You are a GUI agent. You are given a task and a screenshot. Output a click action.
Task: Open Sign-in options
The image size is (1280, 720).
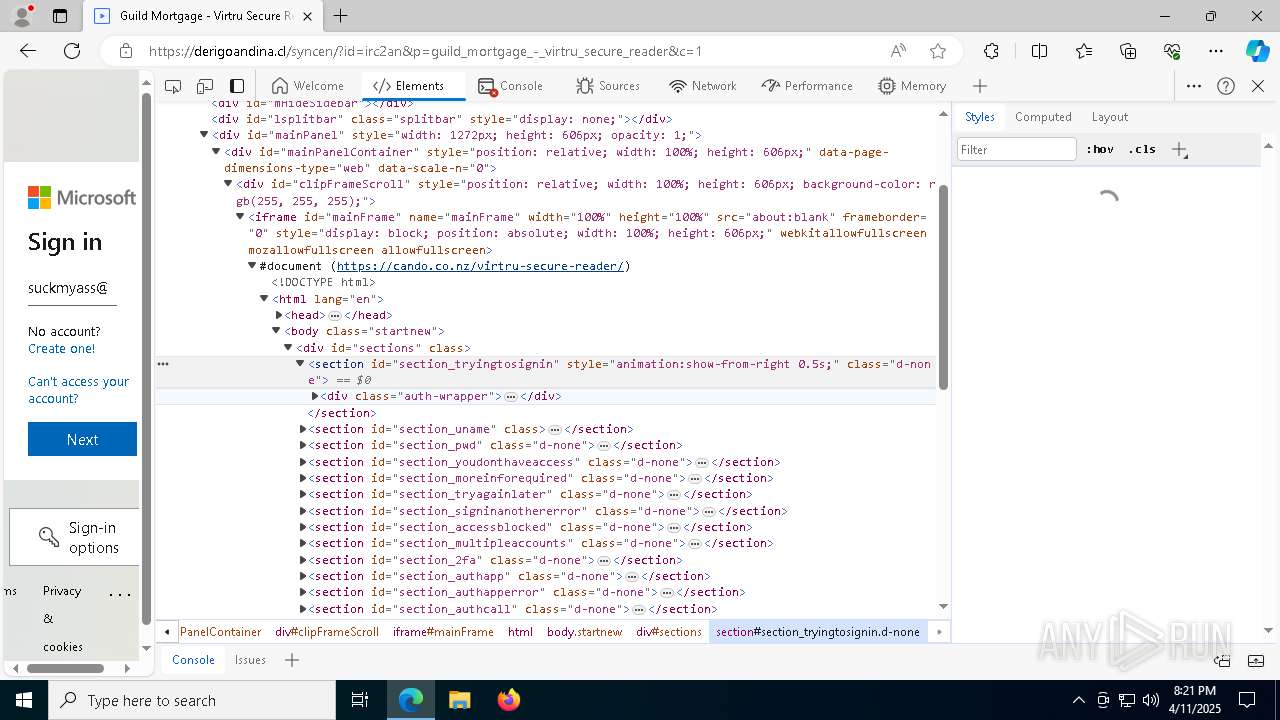[74, 537]
